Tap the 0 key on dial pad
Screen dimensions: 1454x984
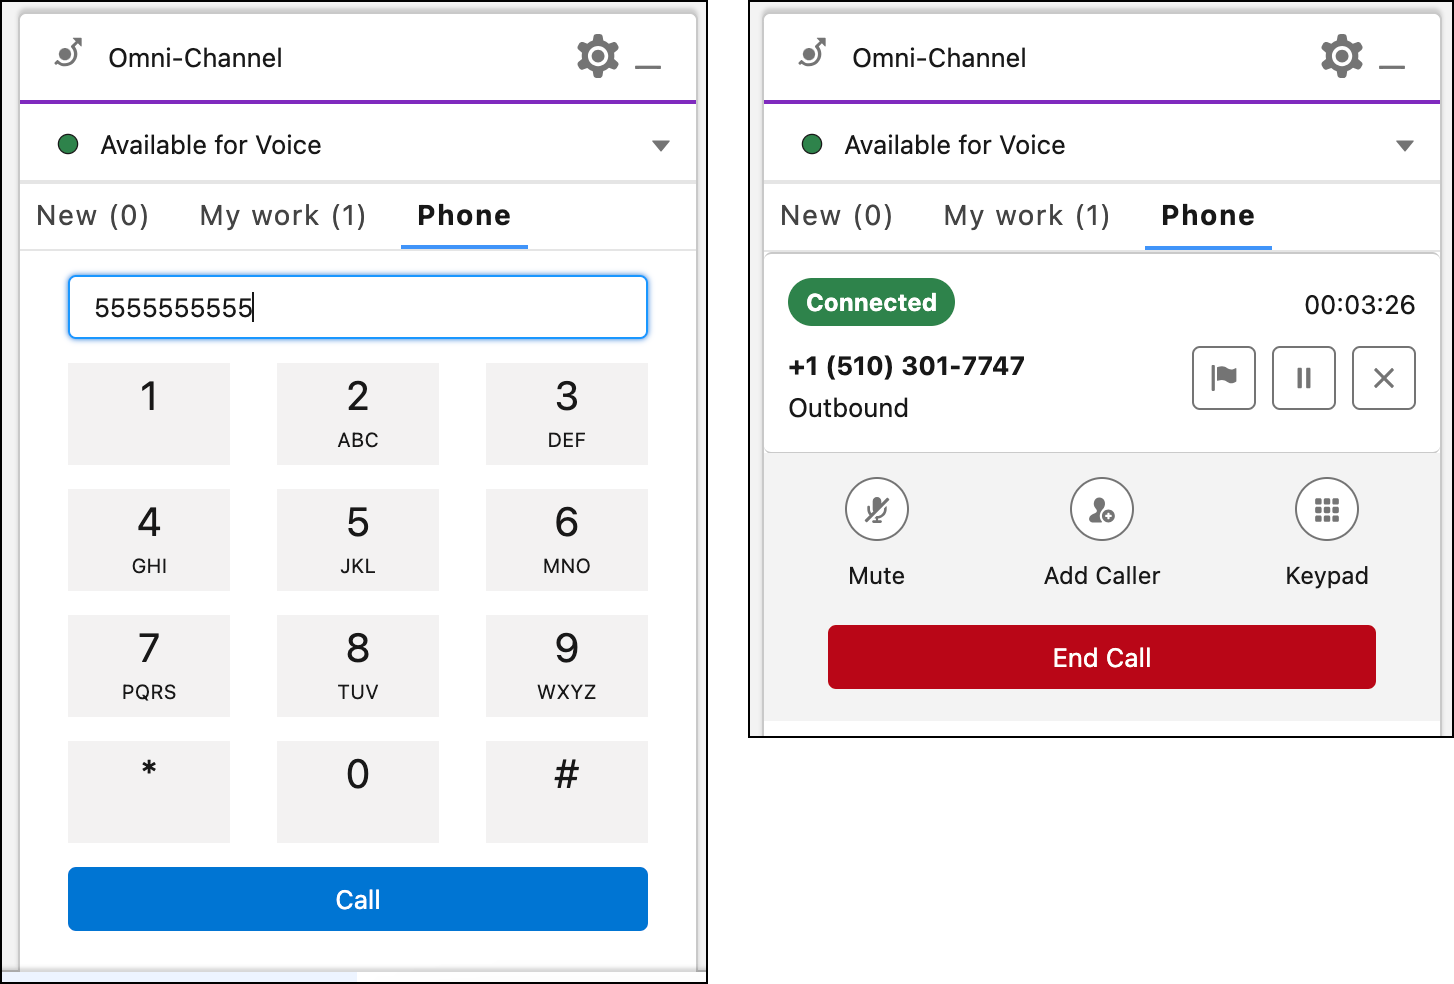[x=358, y=791]
